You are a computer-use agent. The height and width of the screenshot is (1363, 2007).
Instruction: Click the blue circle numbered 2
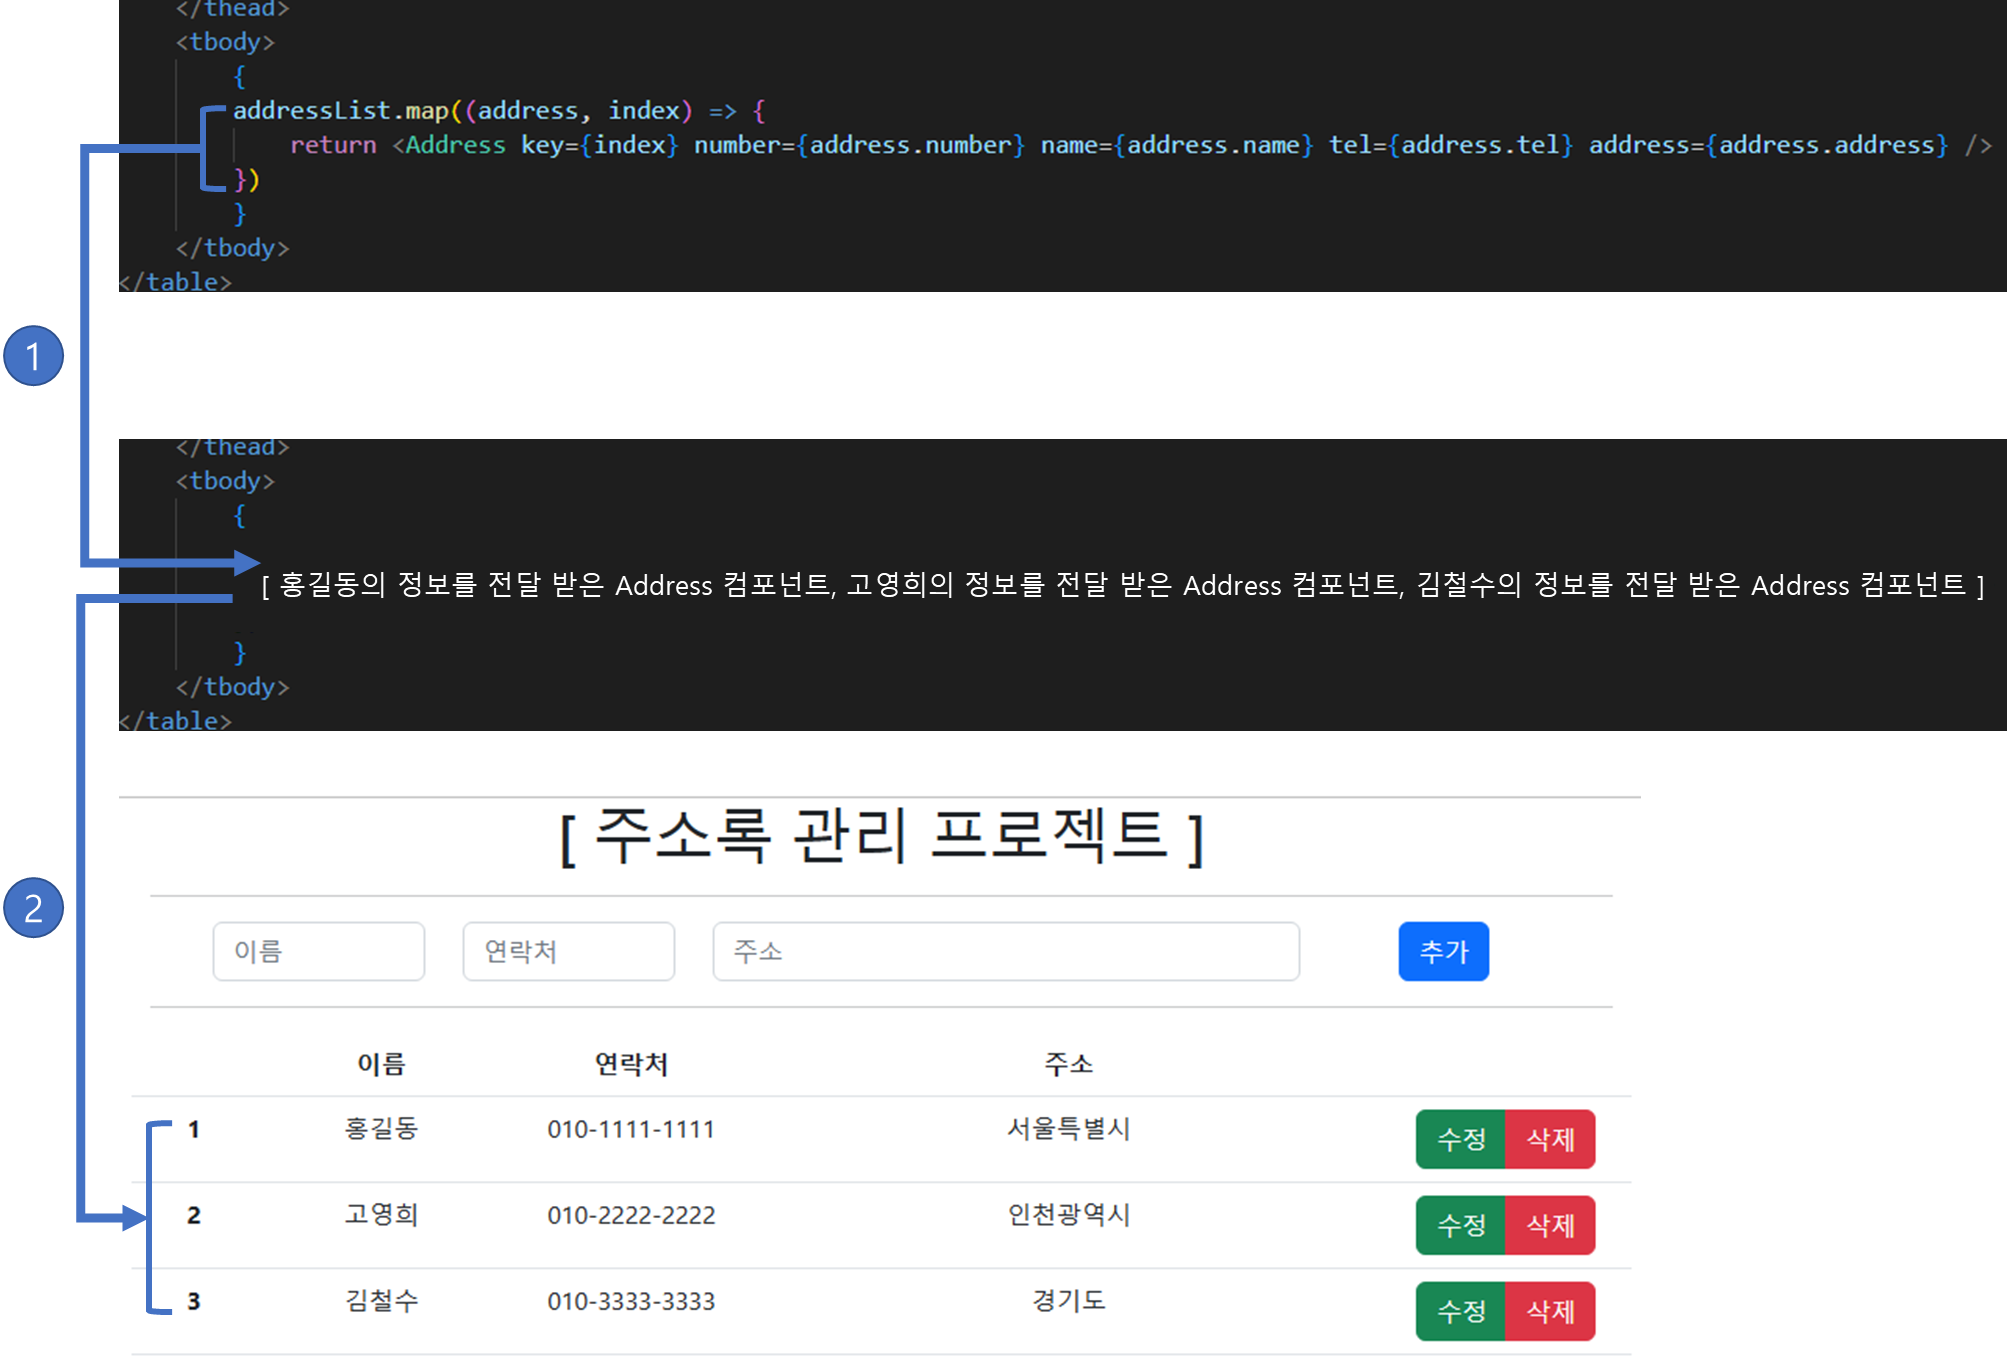click(34, 908)
